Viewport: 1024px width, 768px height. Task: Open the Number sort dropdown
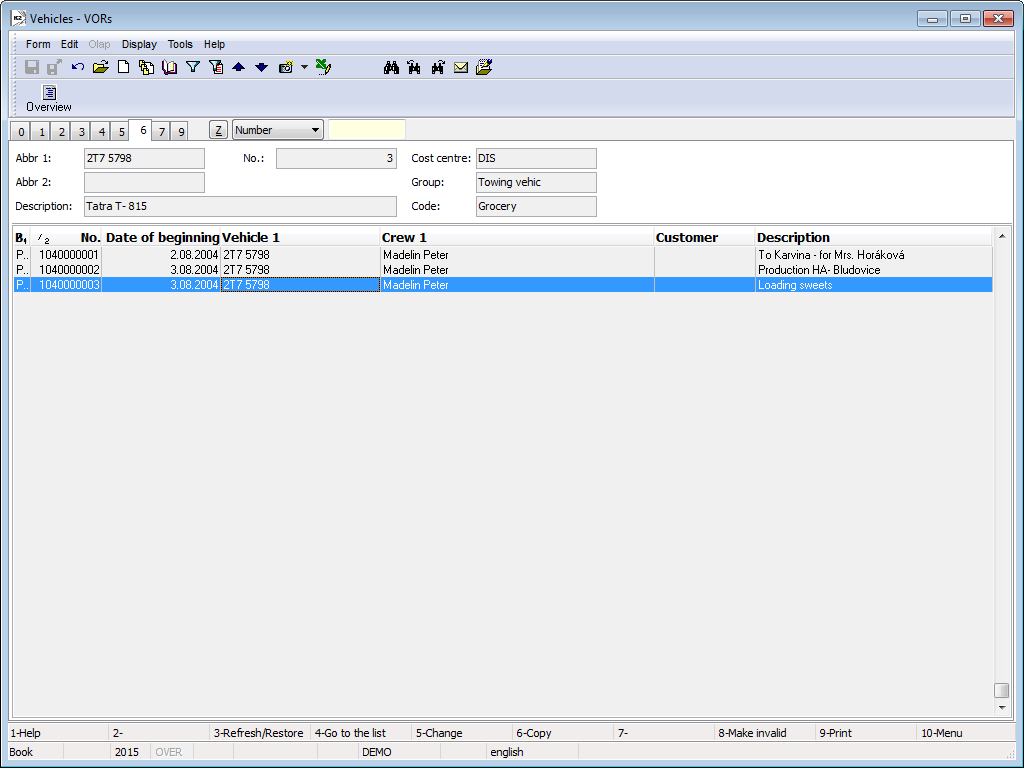point(278,130)
